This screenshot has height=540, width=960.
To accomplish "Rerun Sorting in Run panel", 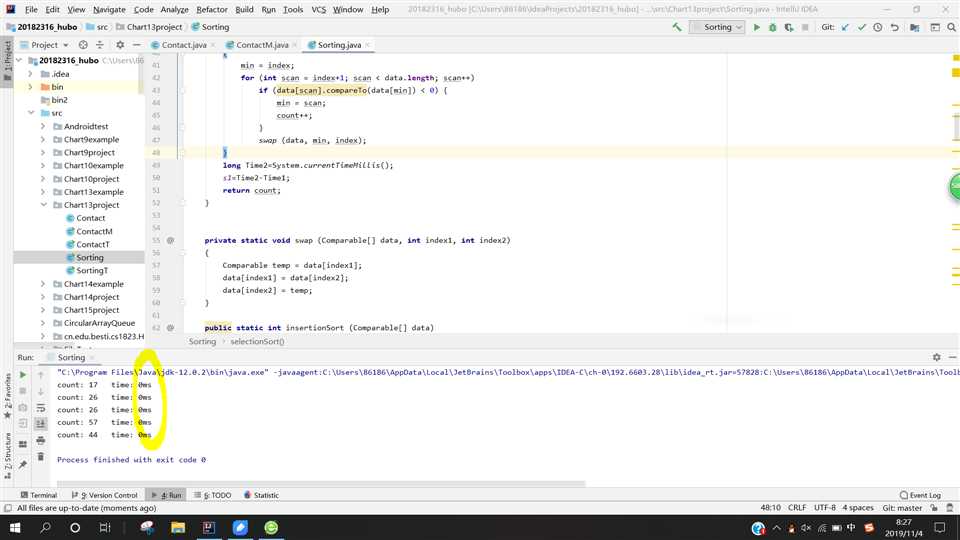I will click(x=23, y=375).
